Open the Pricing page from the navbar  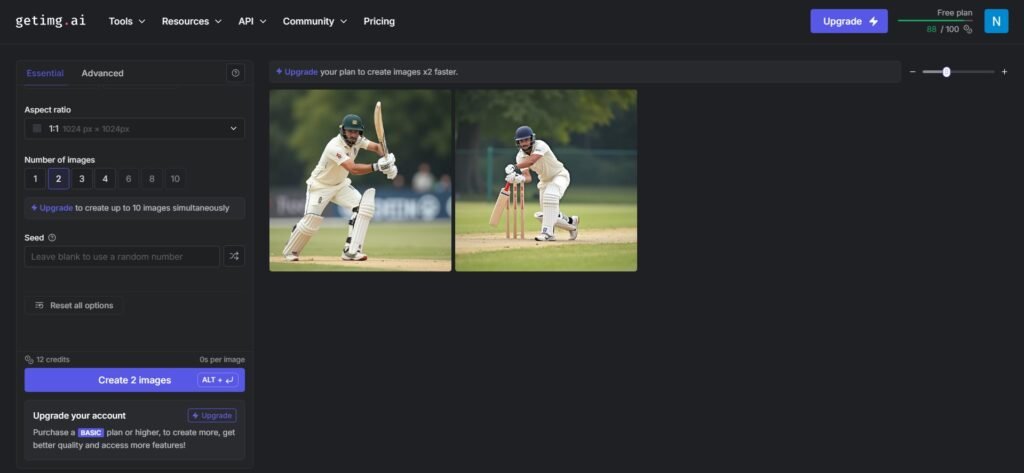379,21
